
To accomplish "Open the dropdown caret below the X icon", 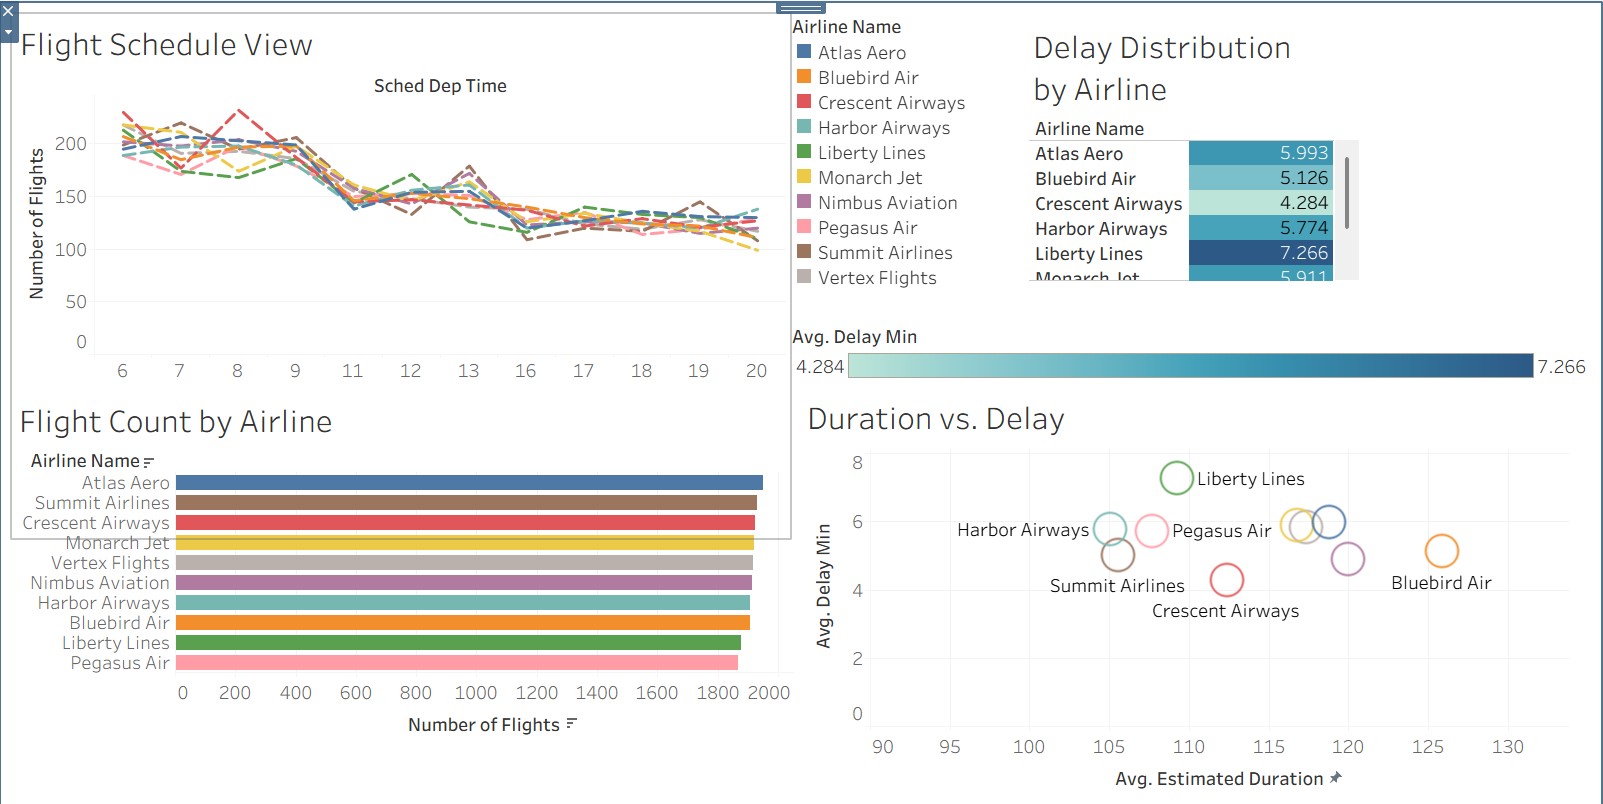I will point(10,30).
